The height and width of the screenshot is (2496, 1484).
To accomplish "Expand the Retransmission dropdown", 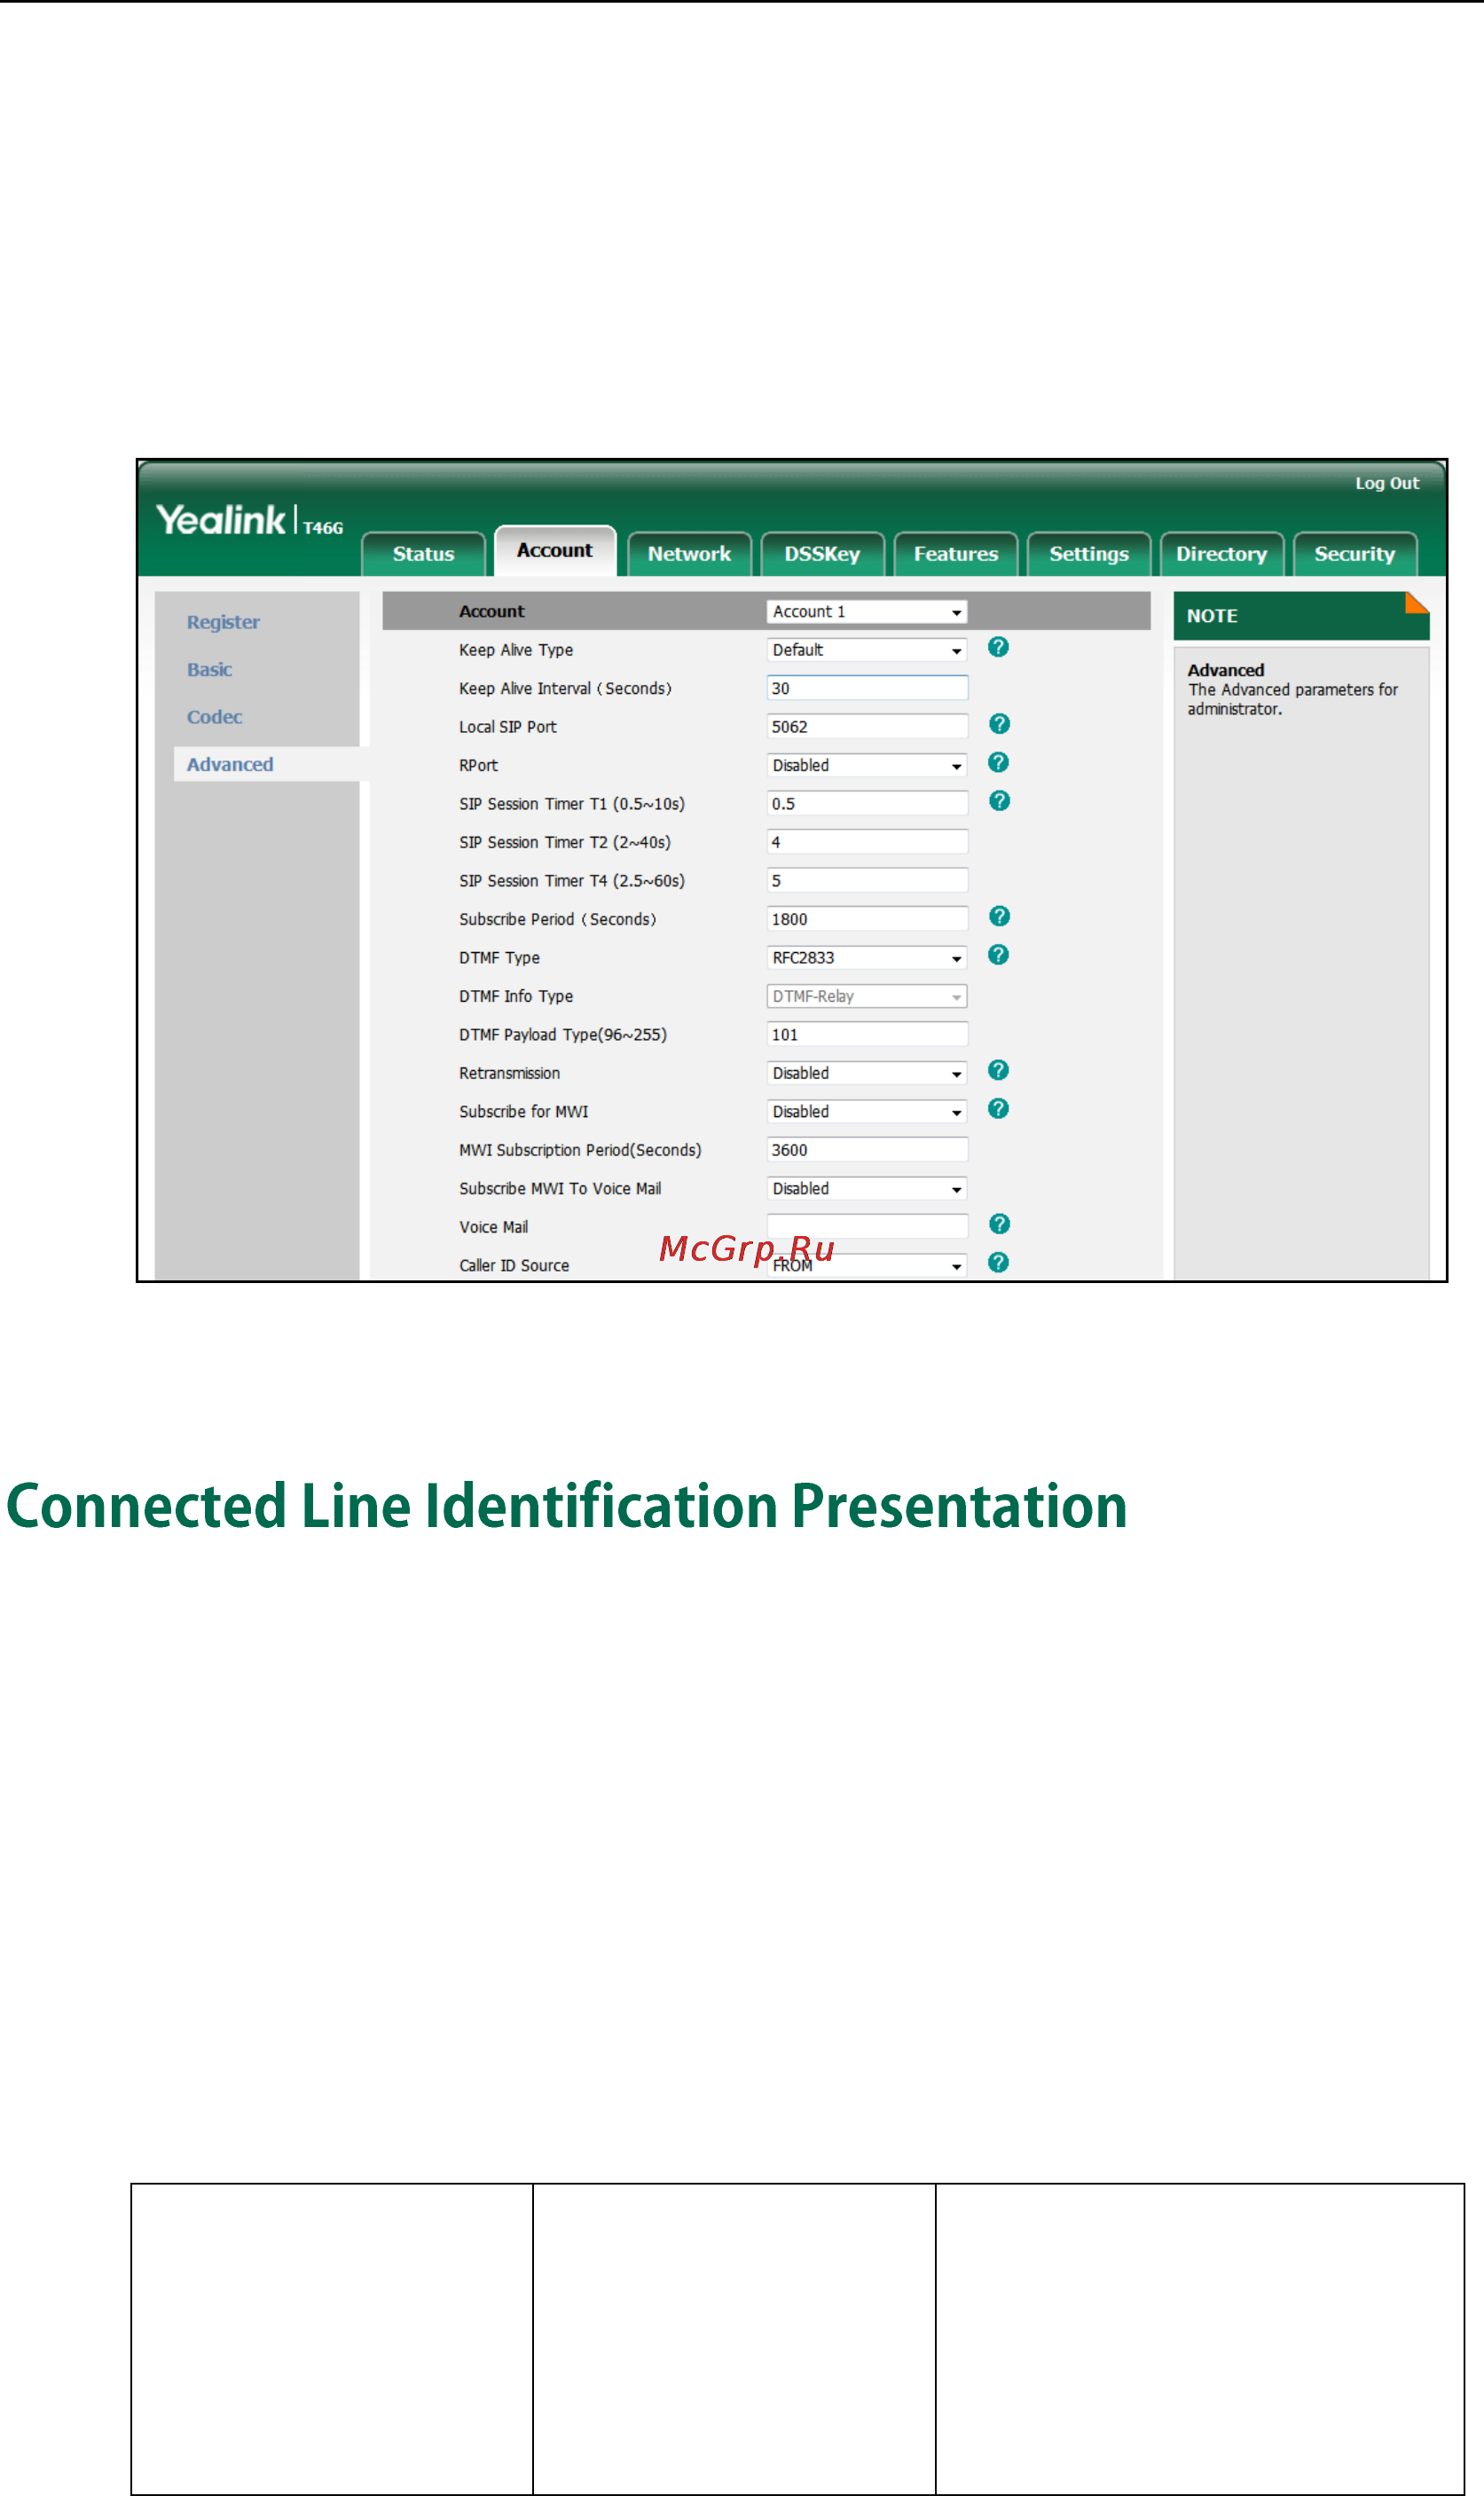I will tap(867, 1073).
